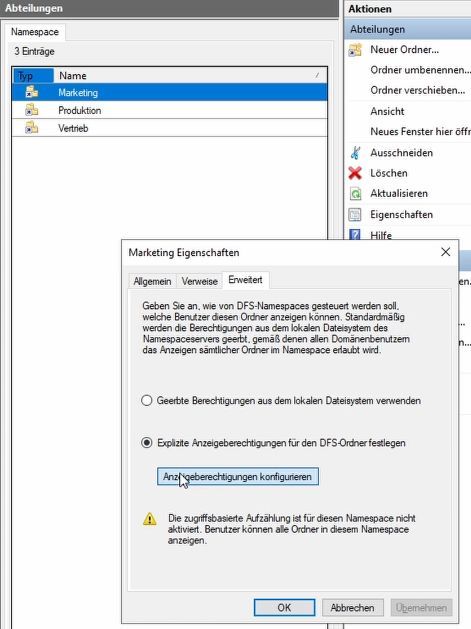The height and width of the screenshot is (629, 471).
Task: Choose Ordner umbenennen action
Action: click(x=420, y=70)
